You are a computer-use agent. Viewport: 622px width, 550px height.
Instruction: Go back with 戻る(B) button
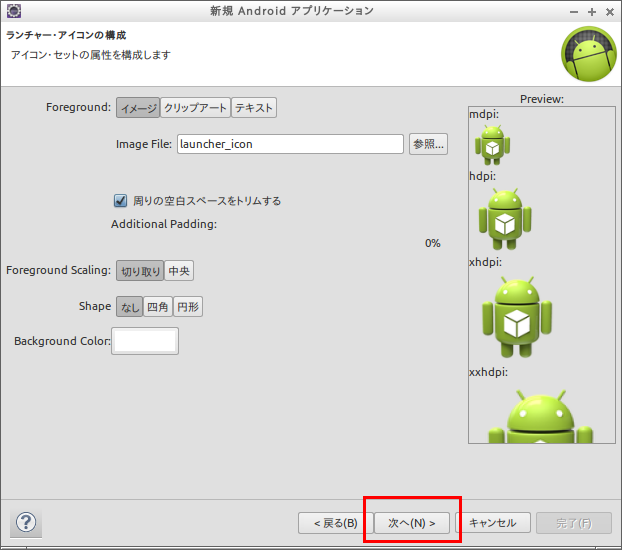point(336,523)
